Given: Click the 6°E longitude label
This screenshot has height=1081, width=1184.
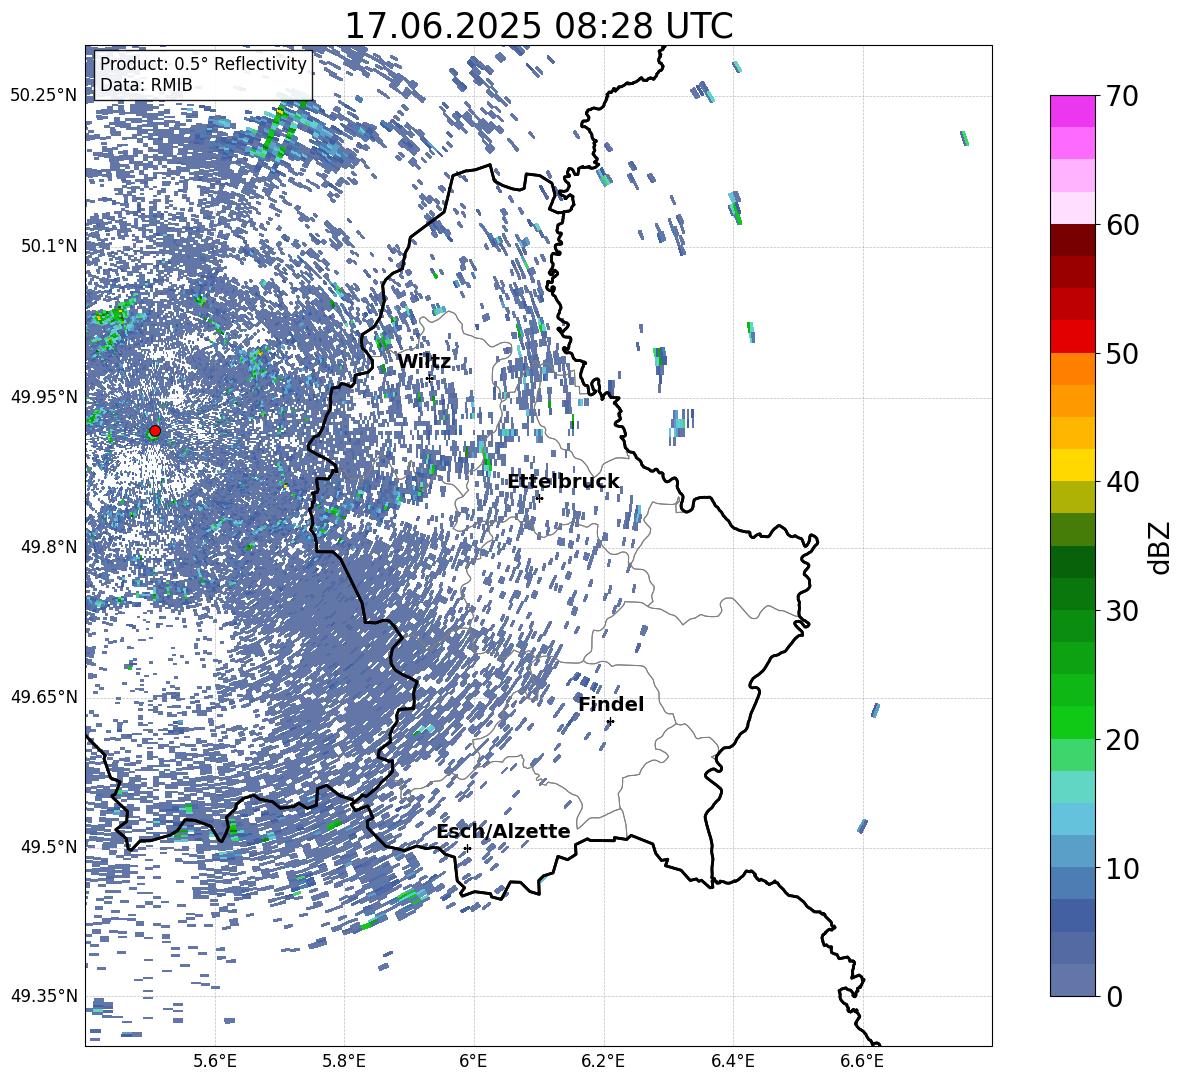Looking at the screenshot, I should coord(473,1061).
